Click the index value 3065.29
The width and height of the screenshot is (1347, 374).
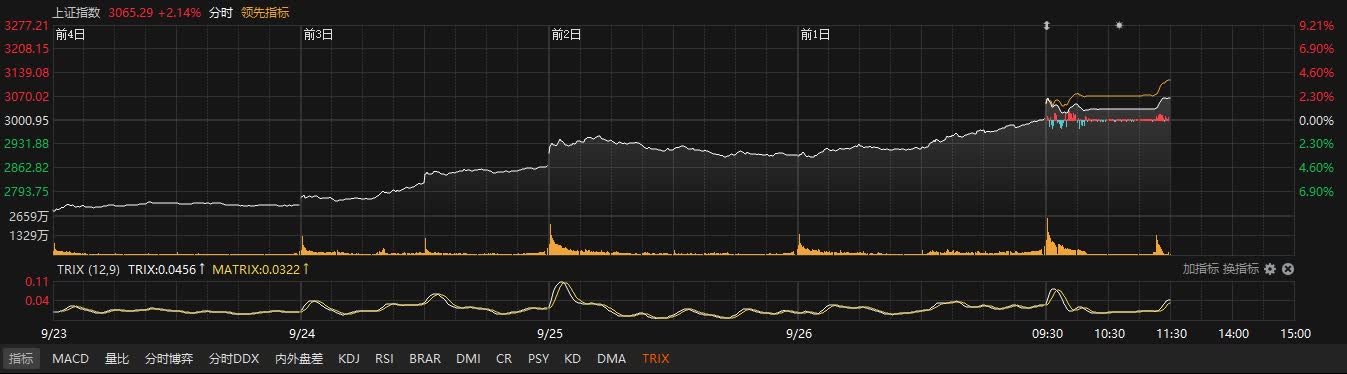130,12
